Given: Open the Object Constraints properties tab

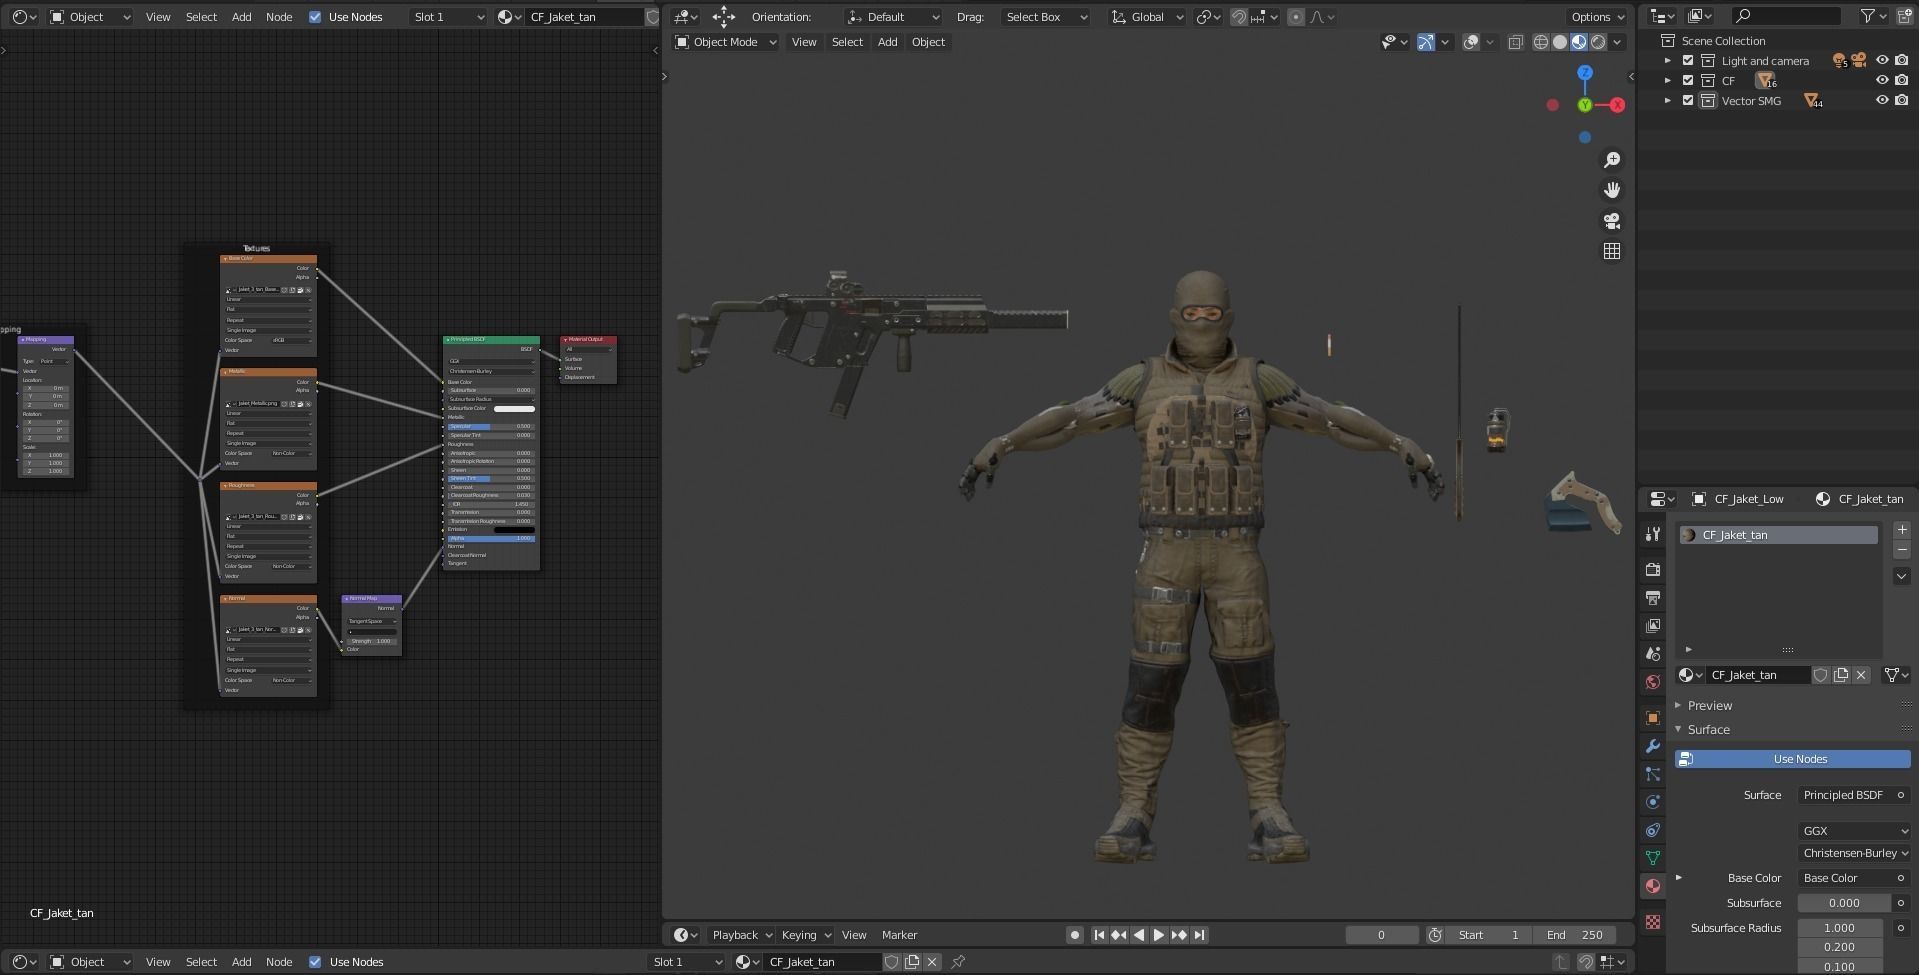Looking at the screenshot, I should click(1653, 830).
